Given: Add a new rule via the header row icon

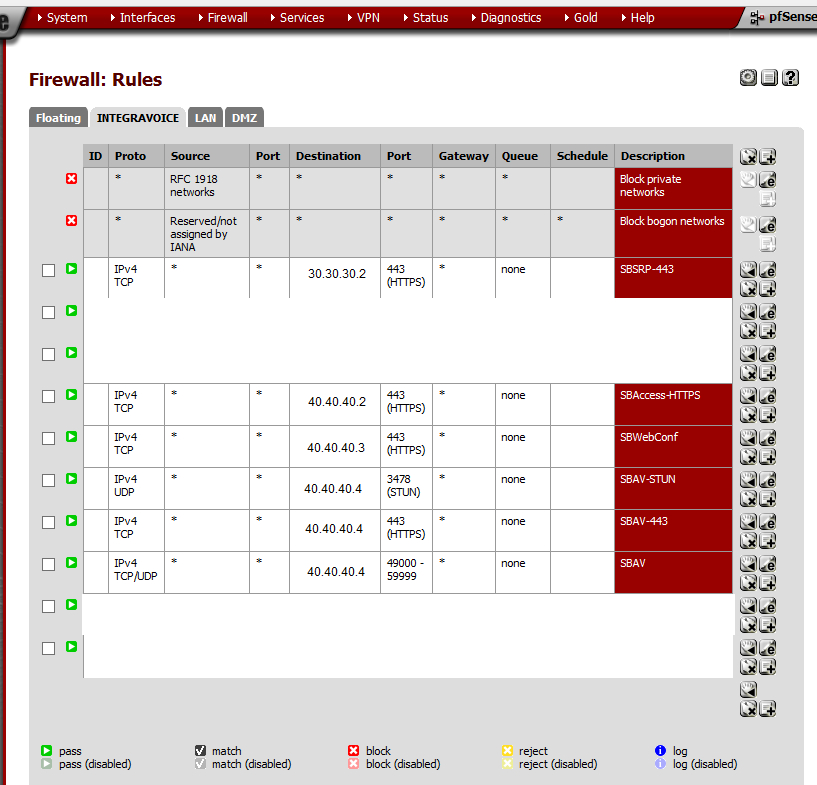Looking at the screenshot, I should pos(768,156).
